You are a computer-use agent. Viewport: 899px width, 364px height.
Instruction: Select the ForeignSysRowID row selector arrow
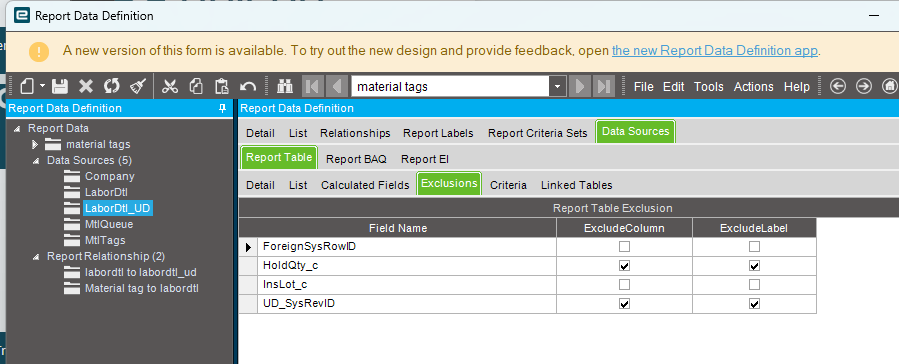pyautogui.click(x=248, y=247)
